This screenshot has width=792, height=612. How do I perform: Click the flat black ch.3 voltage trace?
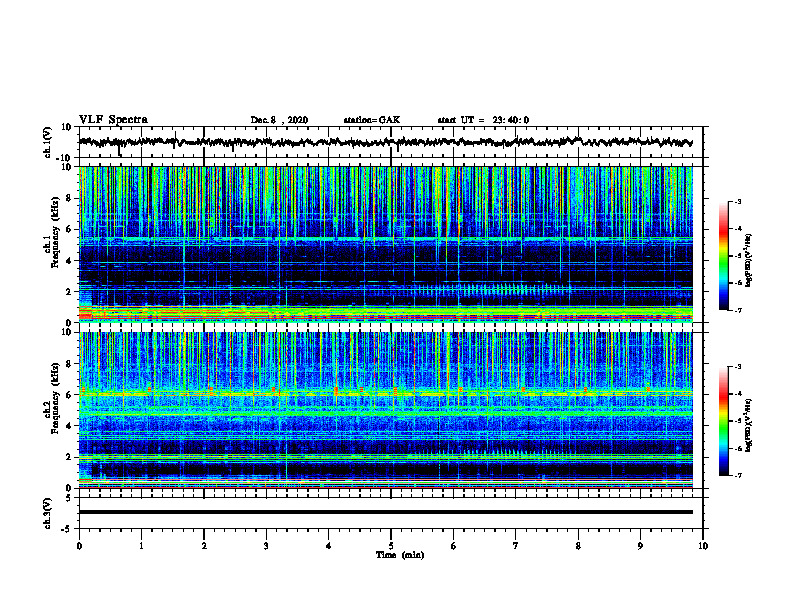385,512
